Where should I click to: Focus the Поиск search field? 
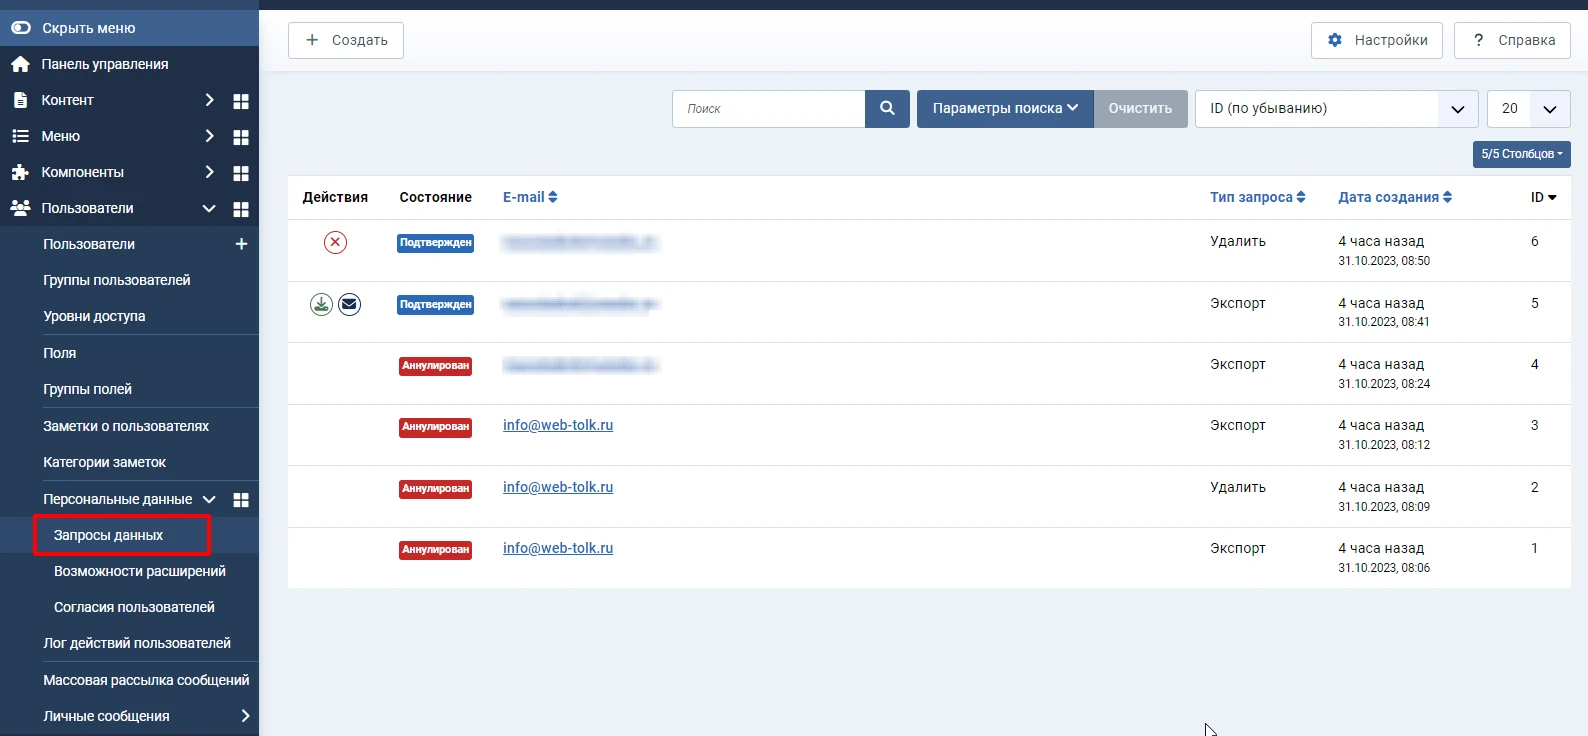click(x=768, y=109)
